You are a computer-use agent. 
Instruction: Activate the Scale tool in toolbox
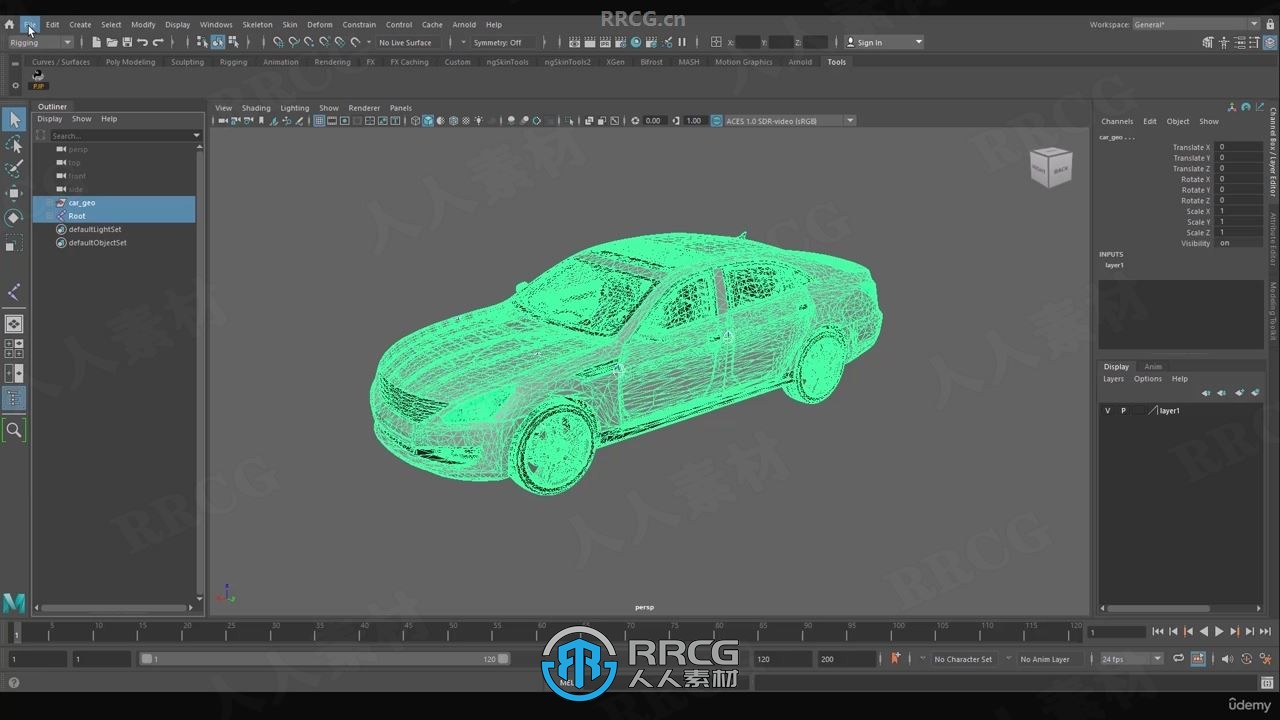click(14, 243)
